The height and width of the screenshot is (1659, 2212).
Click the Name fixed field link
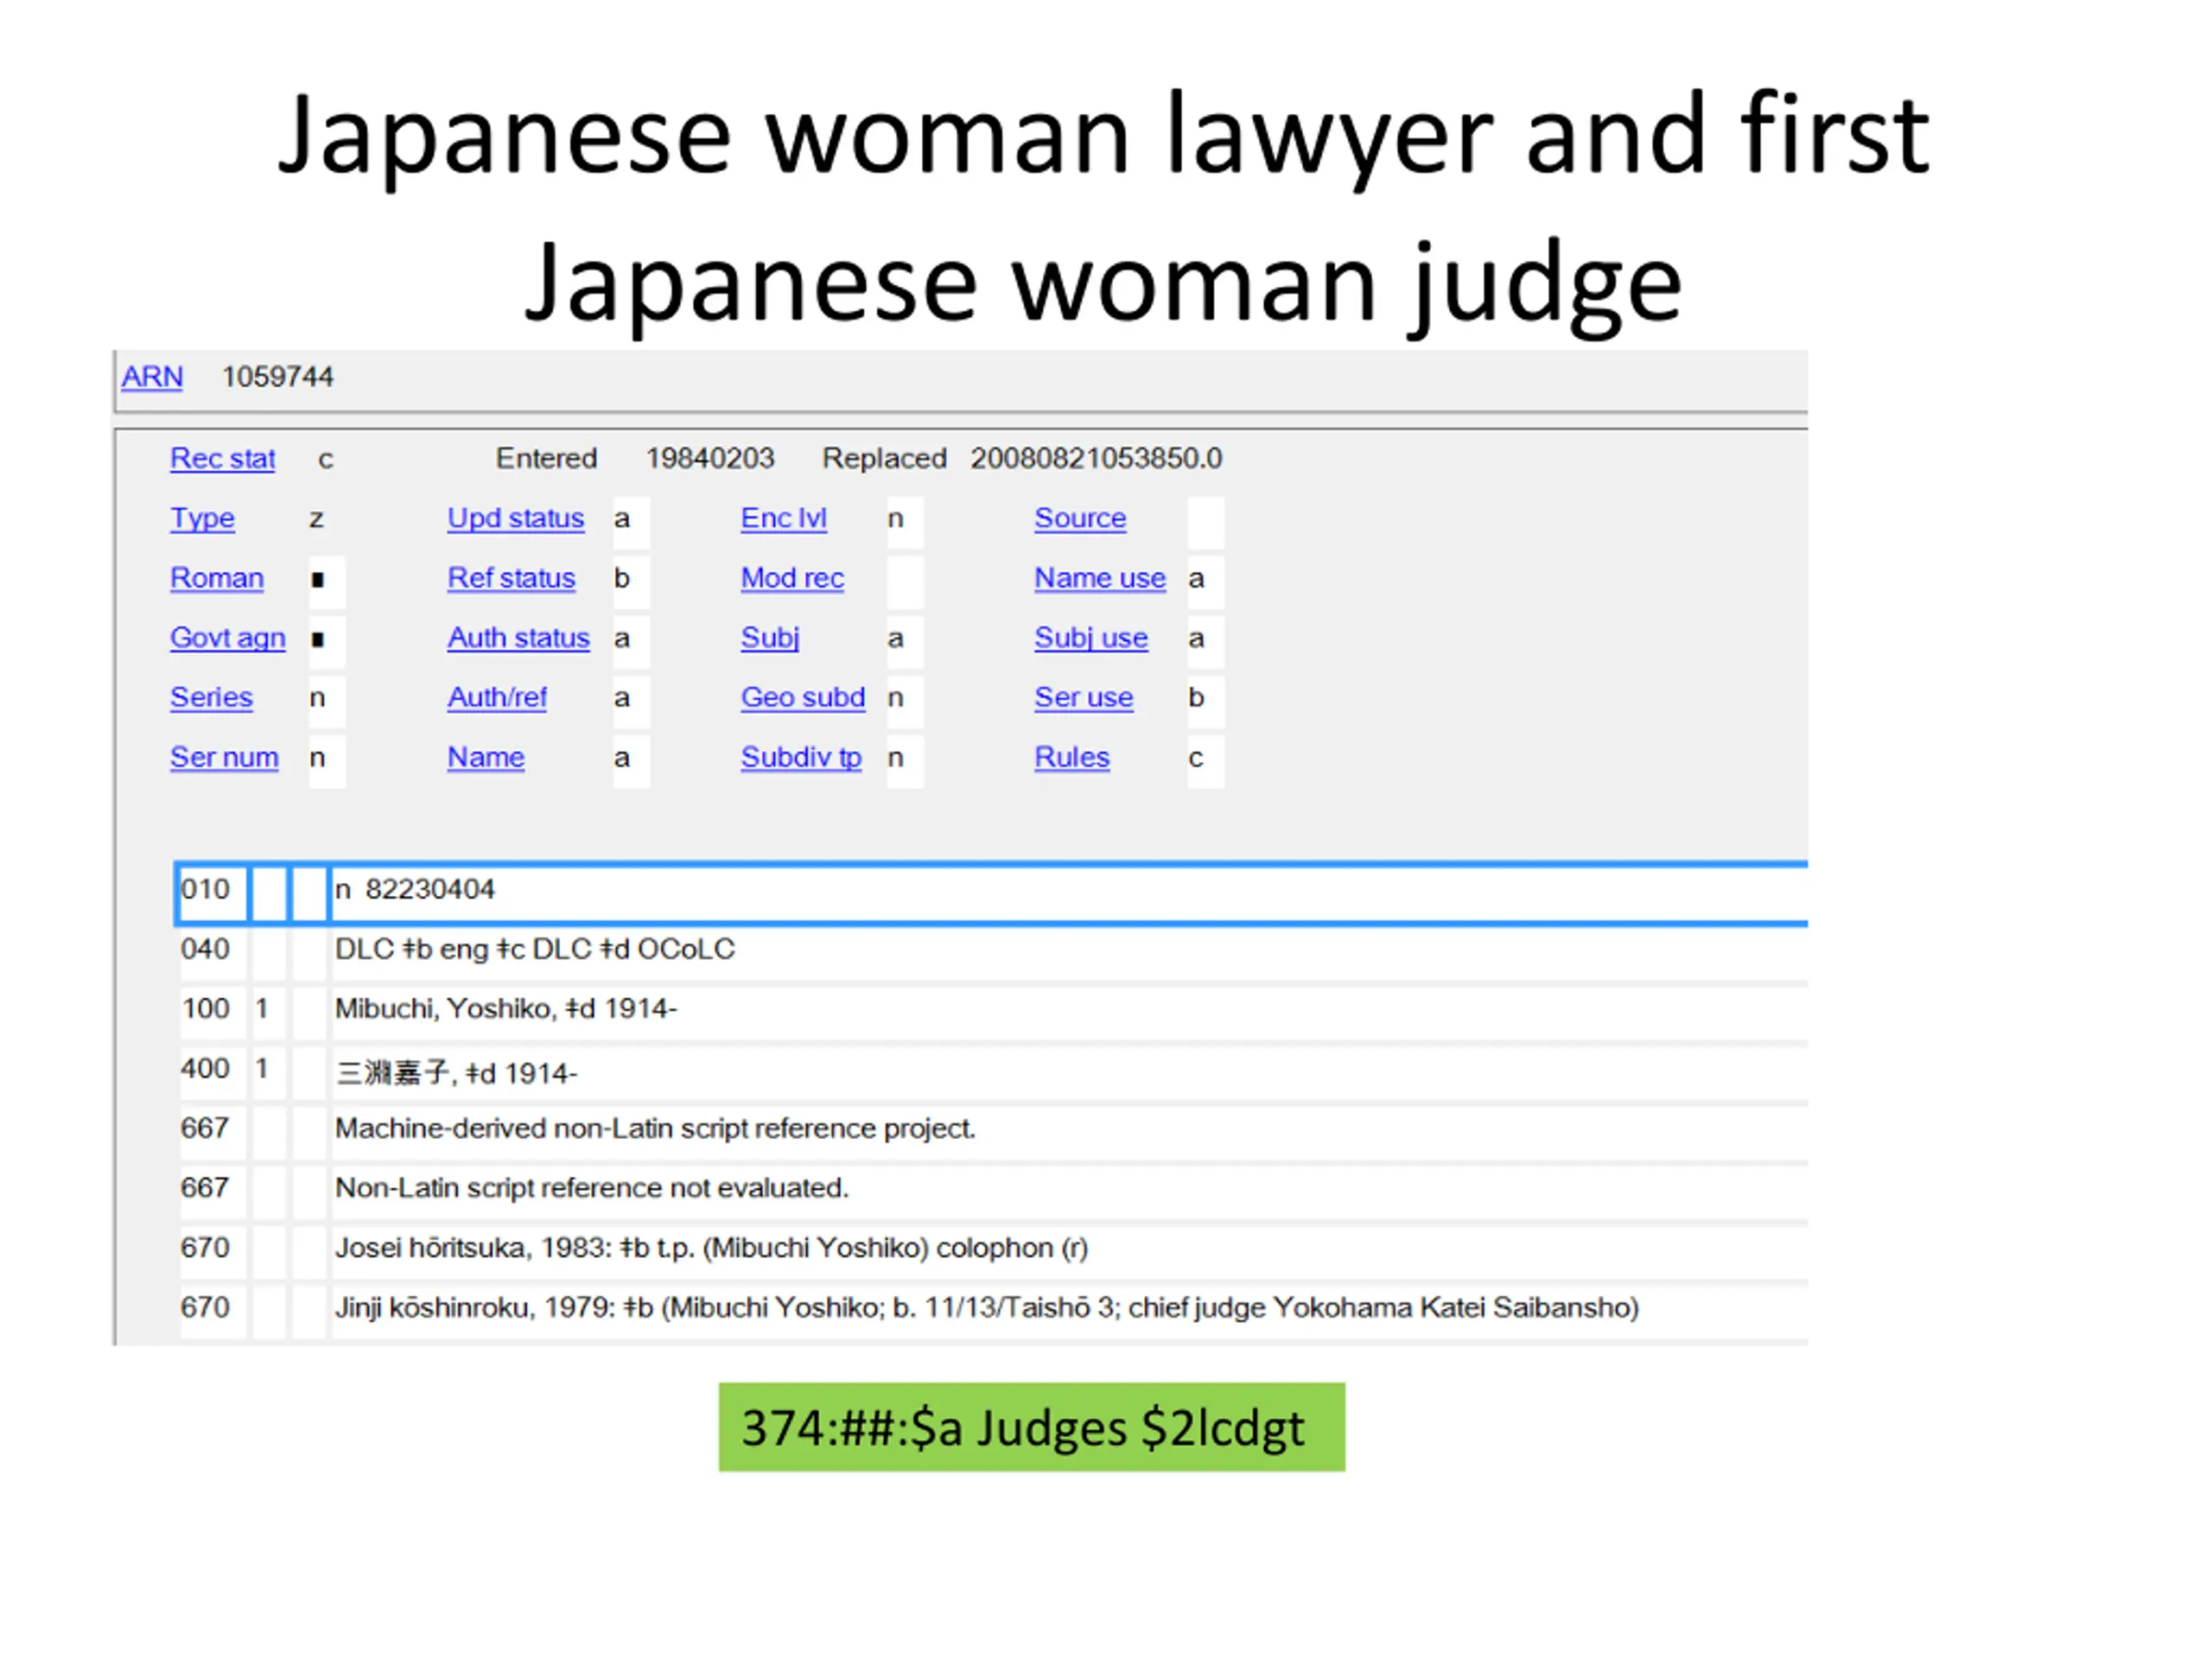pos(485,757)
